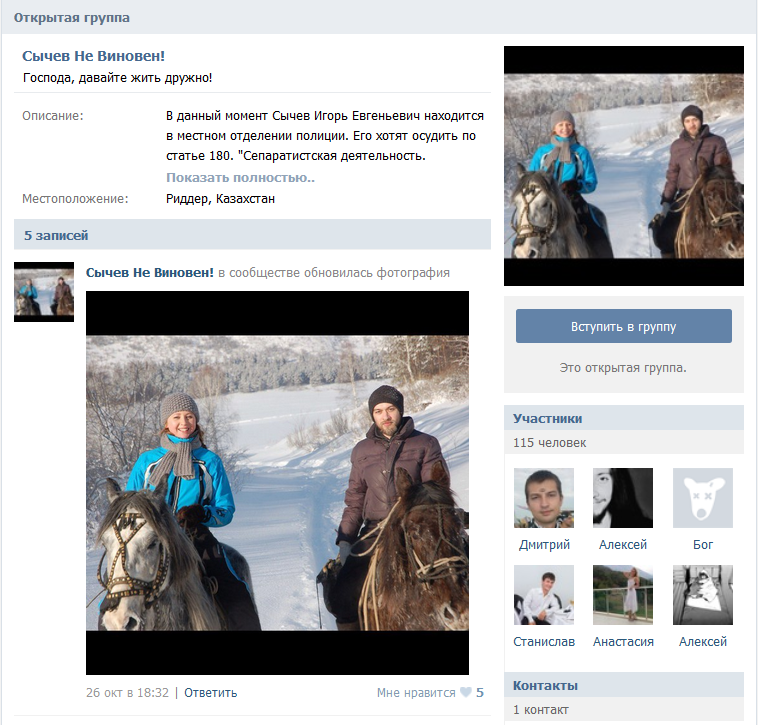Expand description with Показать полностью

(240, 178)
